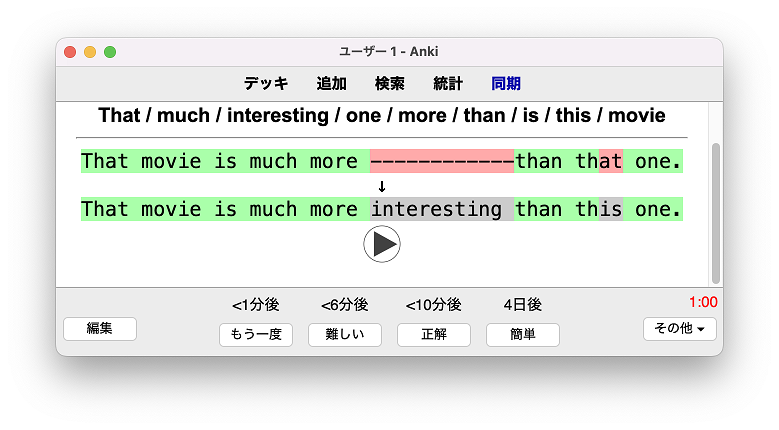Click the 編集 edit button
The height and width of the screenshot is (430, 779).
pos(100,329)
